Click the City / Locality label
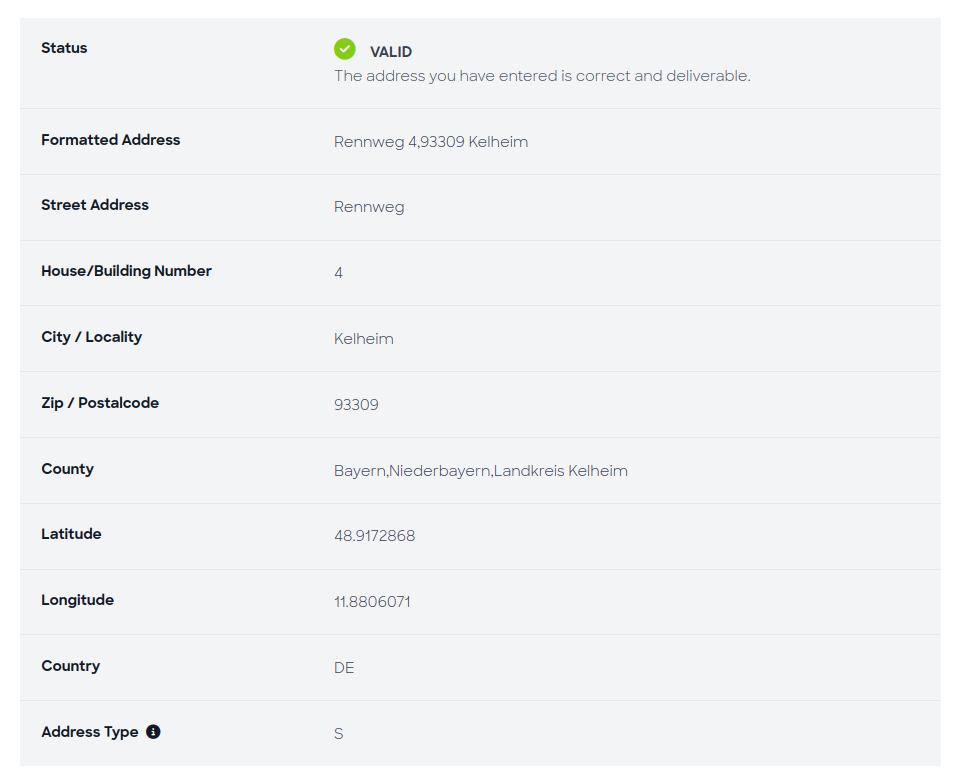Screen dimensions: 960x779 click(x=91, y=337)
